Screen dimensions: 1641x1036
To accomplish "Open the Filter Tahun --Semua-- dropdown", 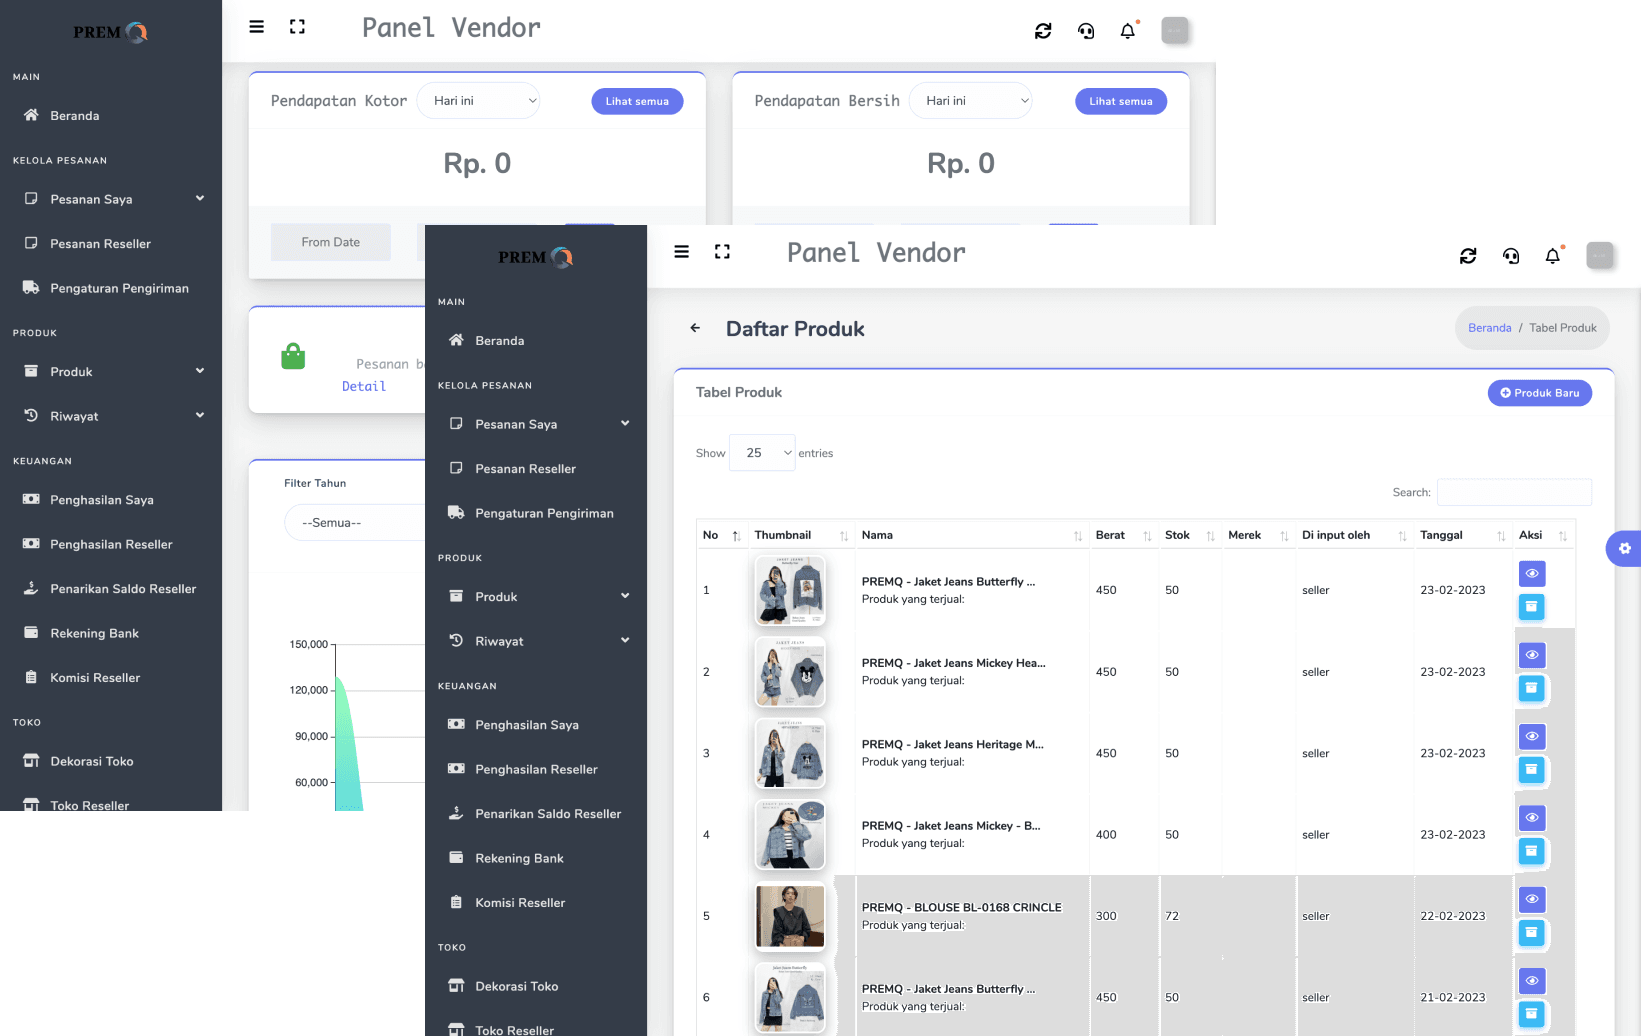I will coord(355,522).
